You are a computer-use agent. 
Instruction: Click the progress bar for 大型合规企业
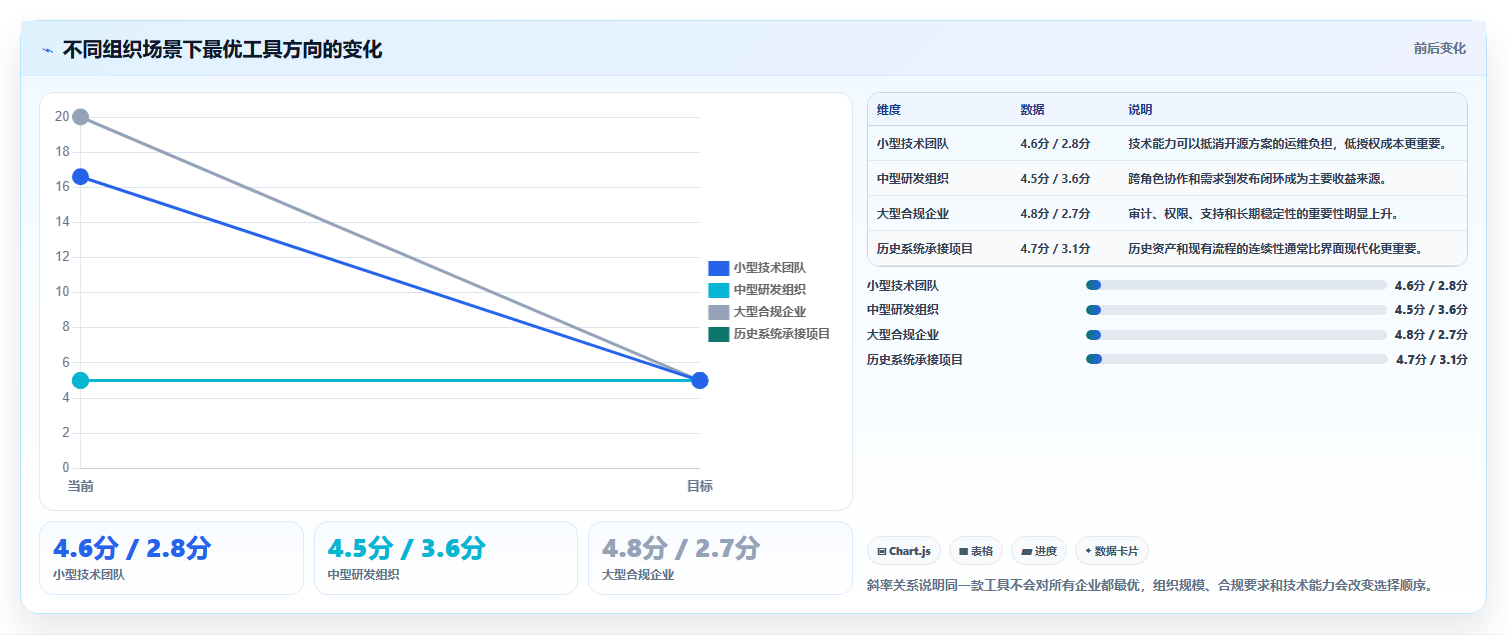(1236, 335)
